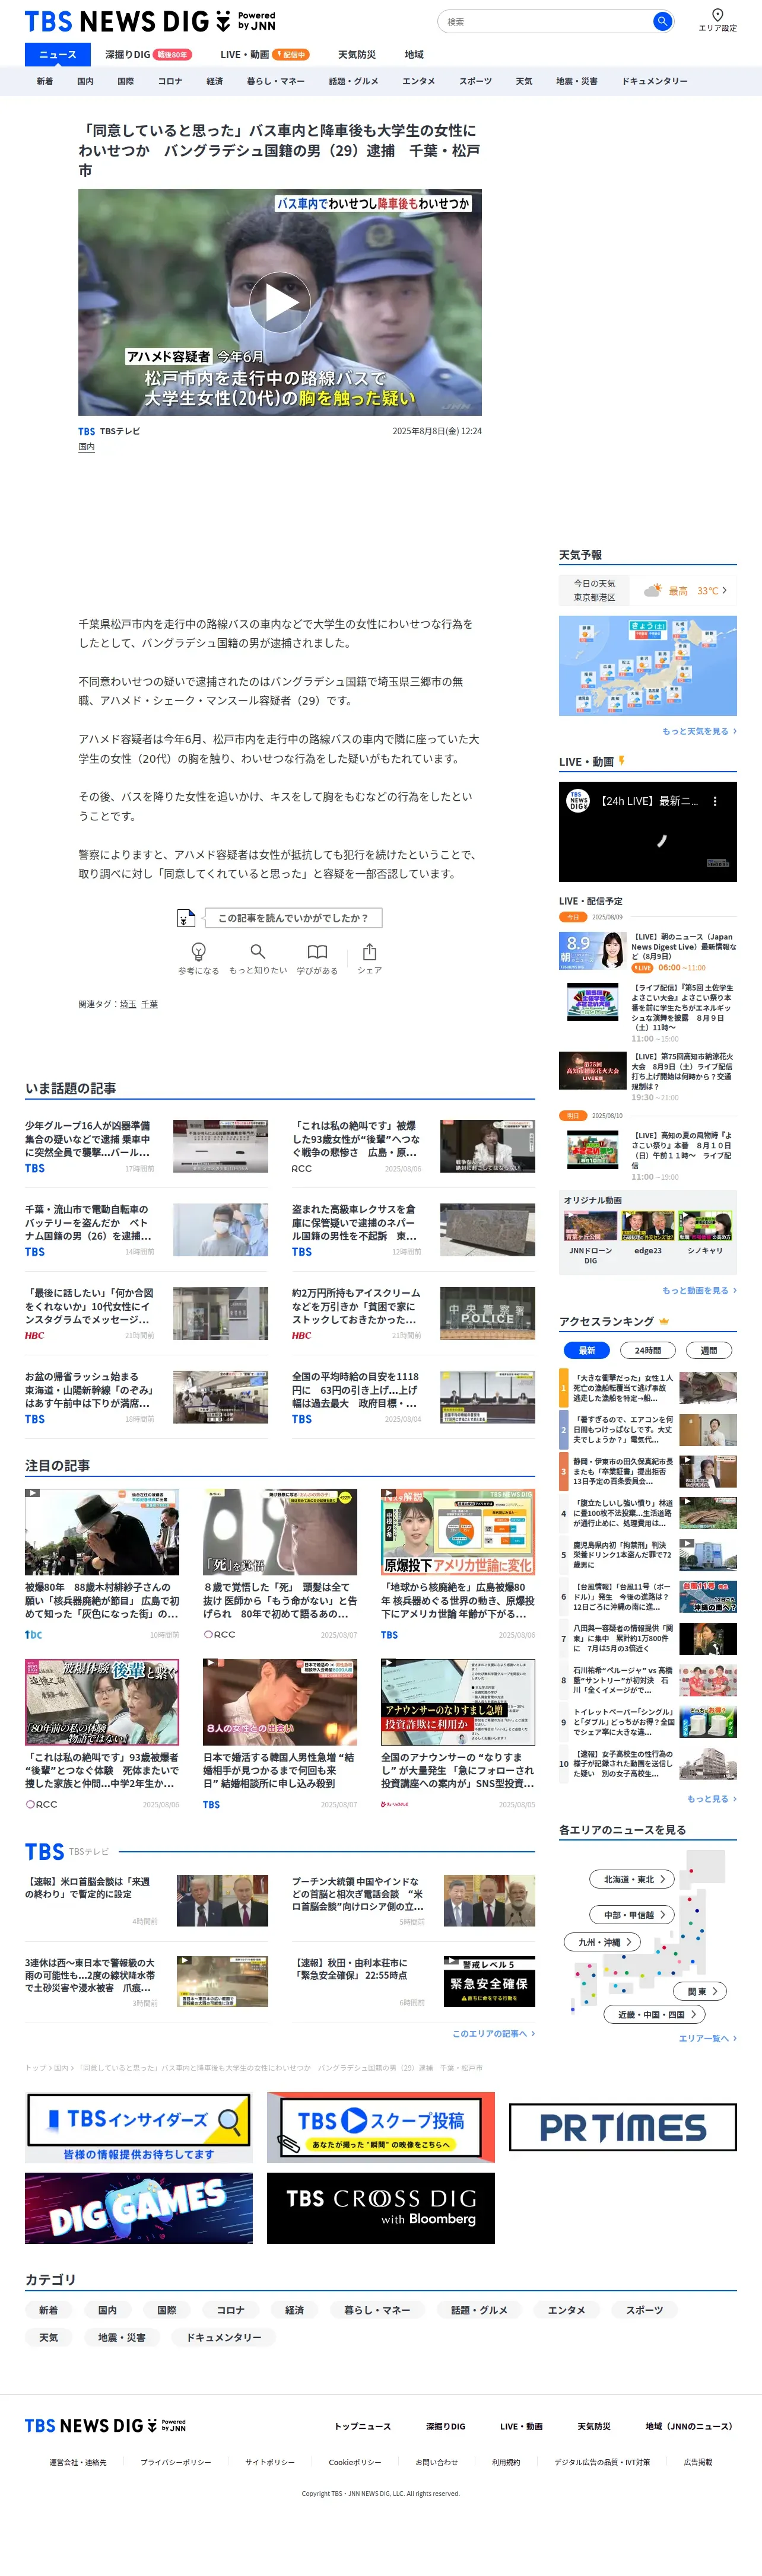Click the TBS NEWS DIG footer logo
This screenshot has height=2576, width=762.
tap(105, 2426)
